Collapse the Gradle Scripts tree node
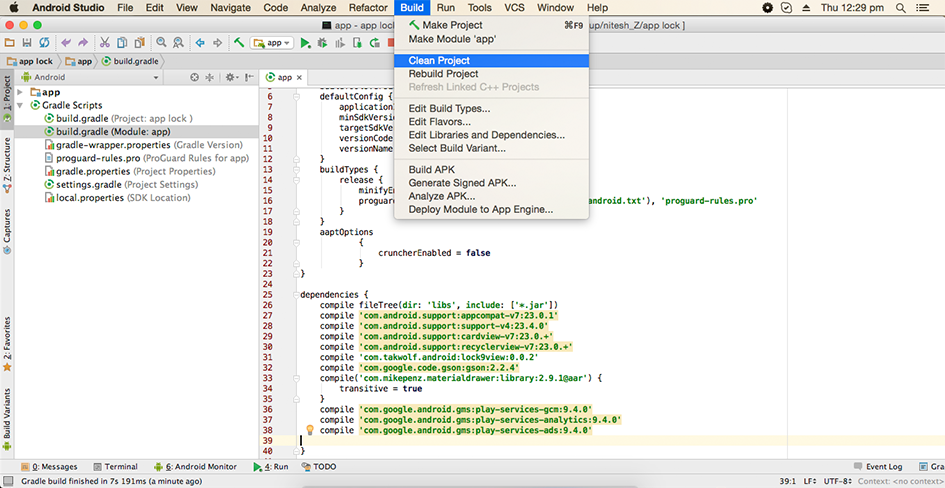945x488 pixels. [x=20, y=105]
